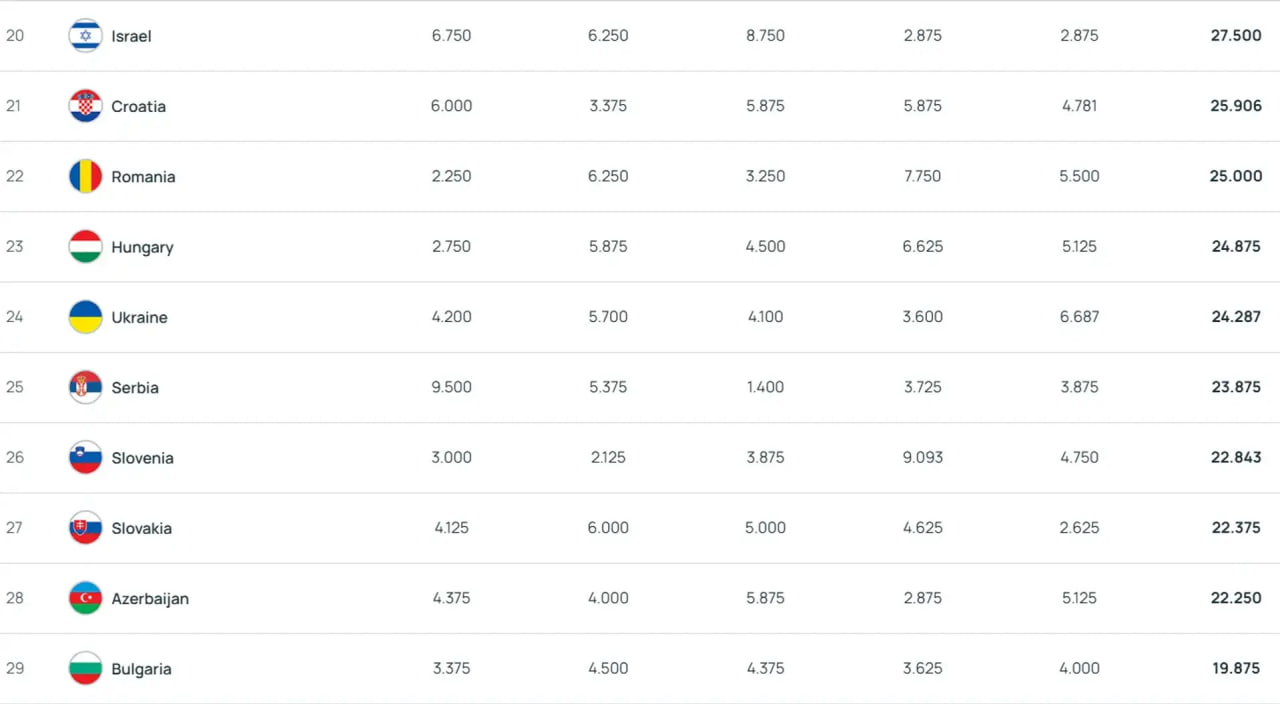Click the Israel flag icon
Screen dimensions: 1280x704
pyautogui.click(x=85, y=36)
